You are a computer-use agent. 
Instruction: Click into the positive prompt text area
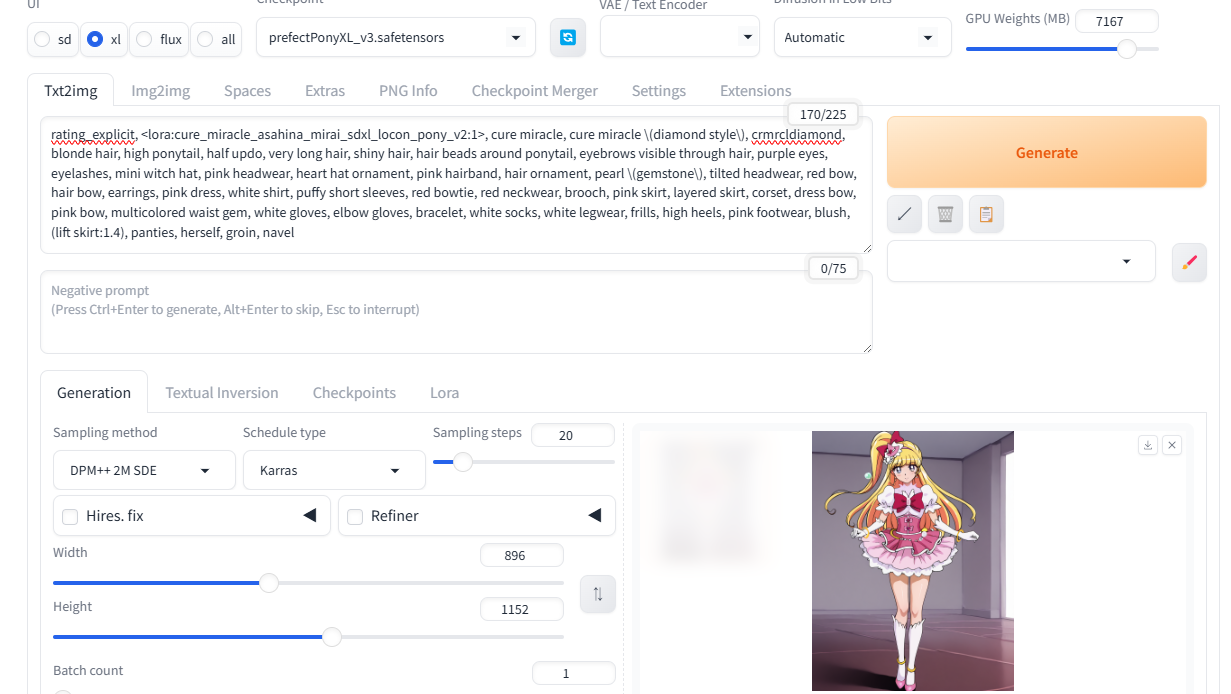click(456, 185)
